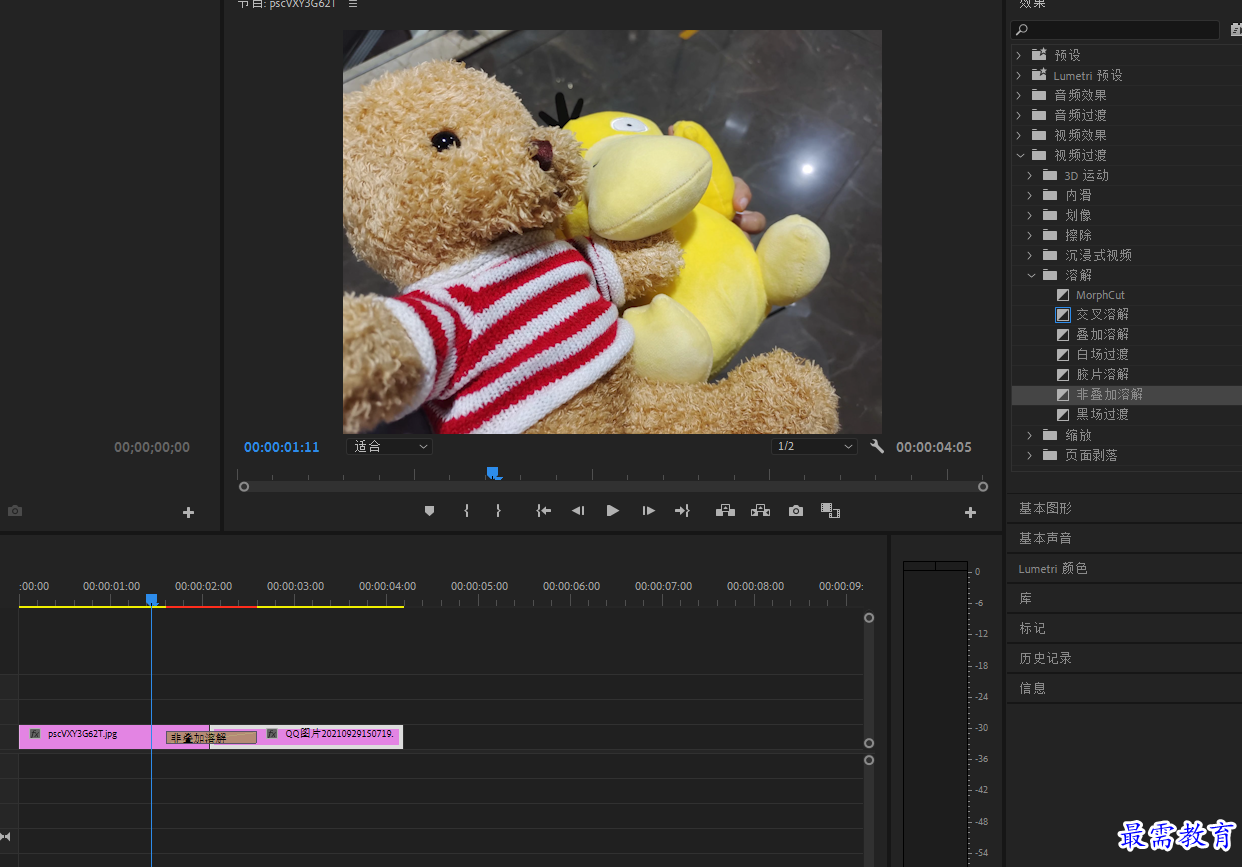Open the source monitor button editor plus
Viewport: 1242px width, 867px height.
pyautogui.click(x=188, y=513)
